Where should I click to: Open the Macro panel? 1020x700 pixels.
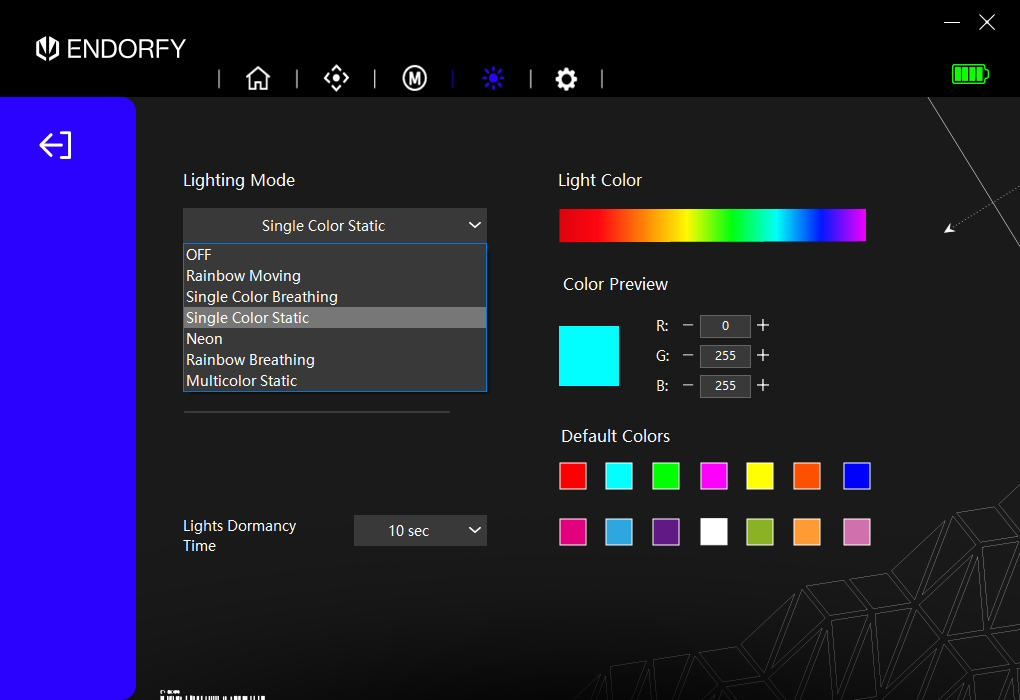coord(414,78)
